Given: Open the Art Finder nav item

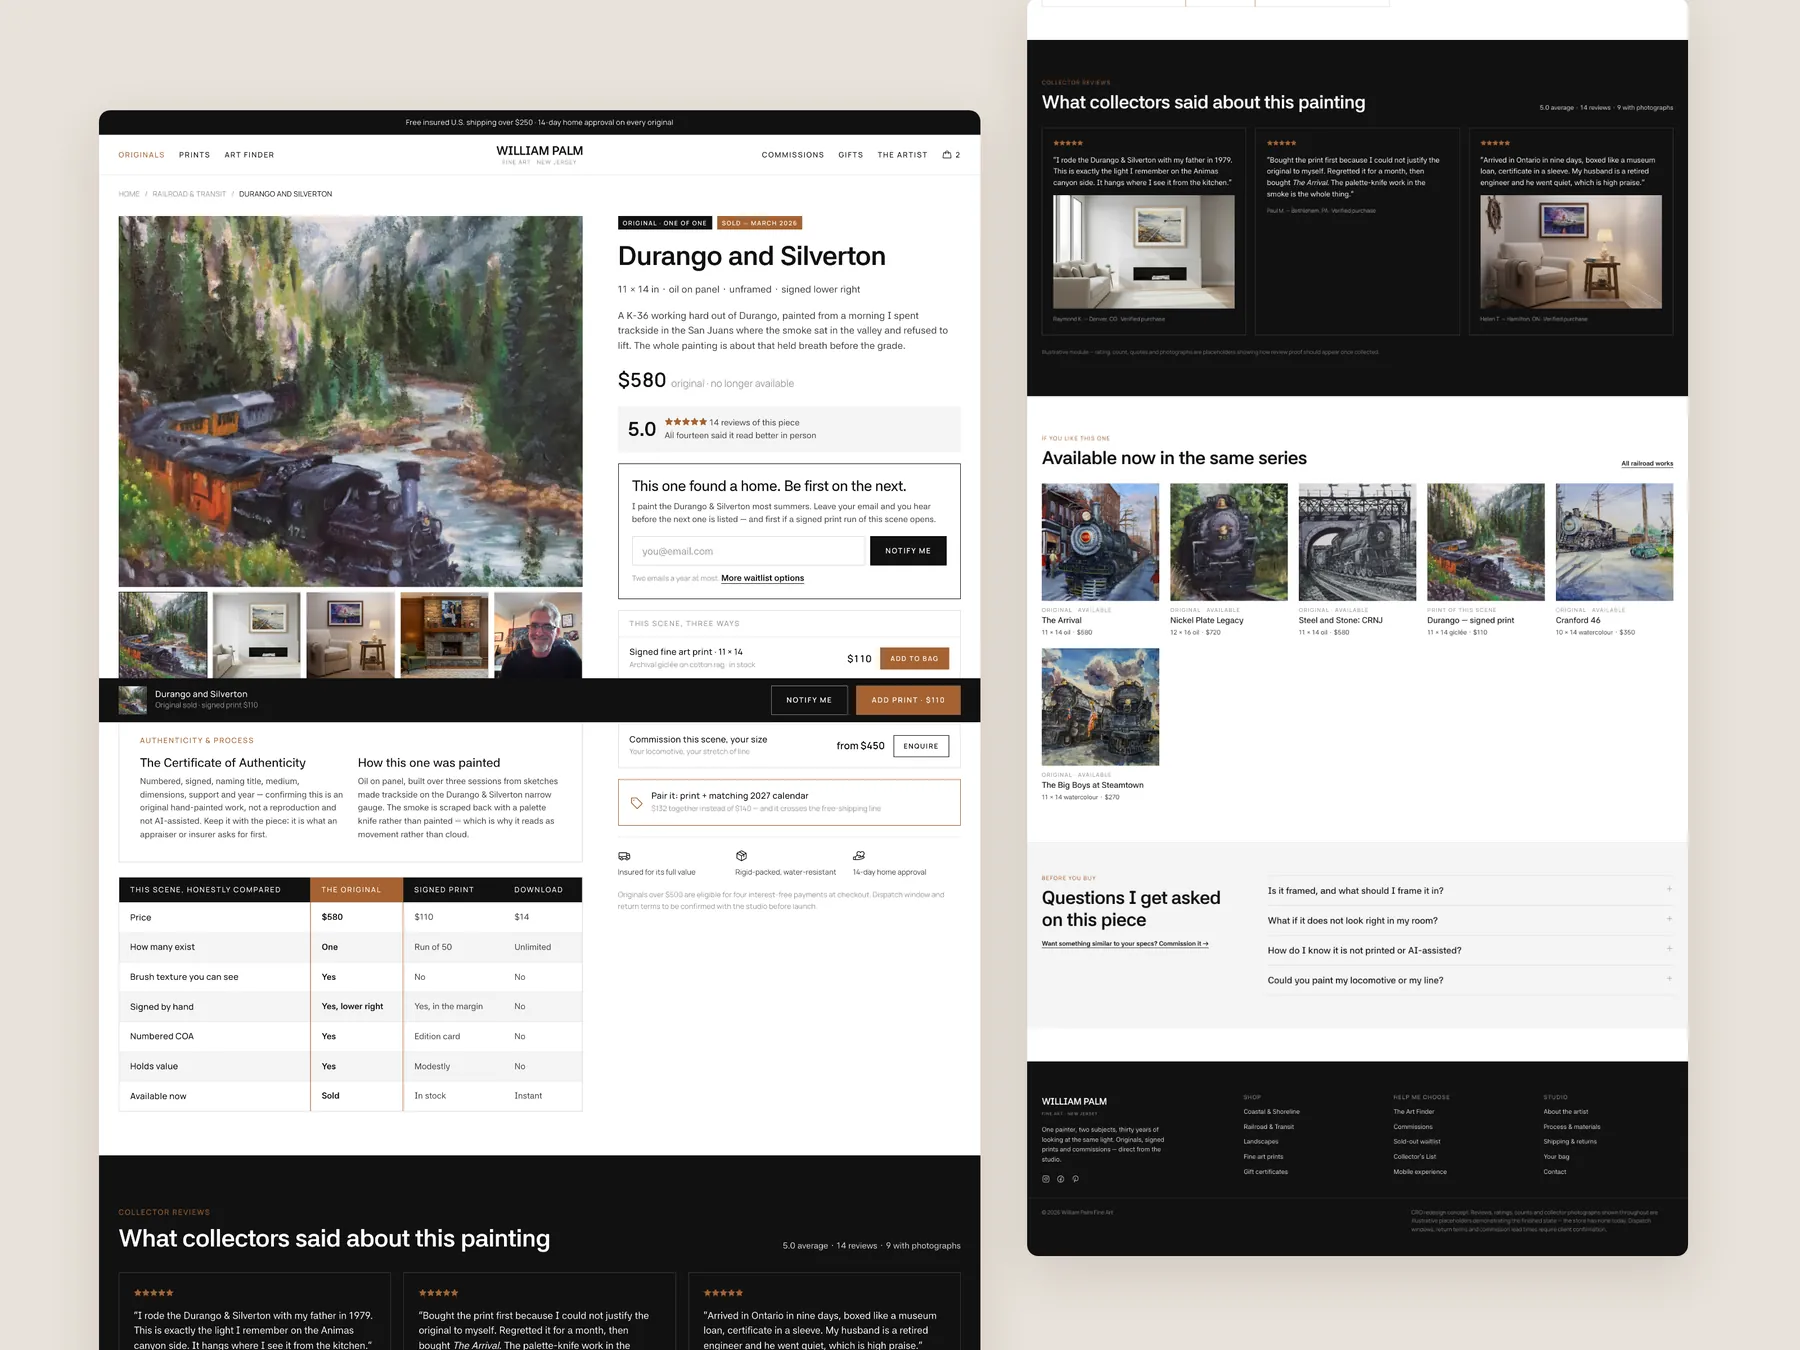Looking at the screenshot, I should [249, 155].
